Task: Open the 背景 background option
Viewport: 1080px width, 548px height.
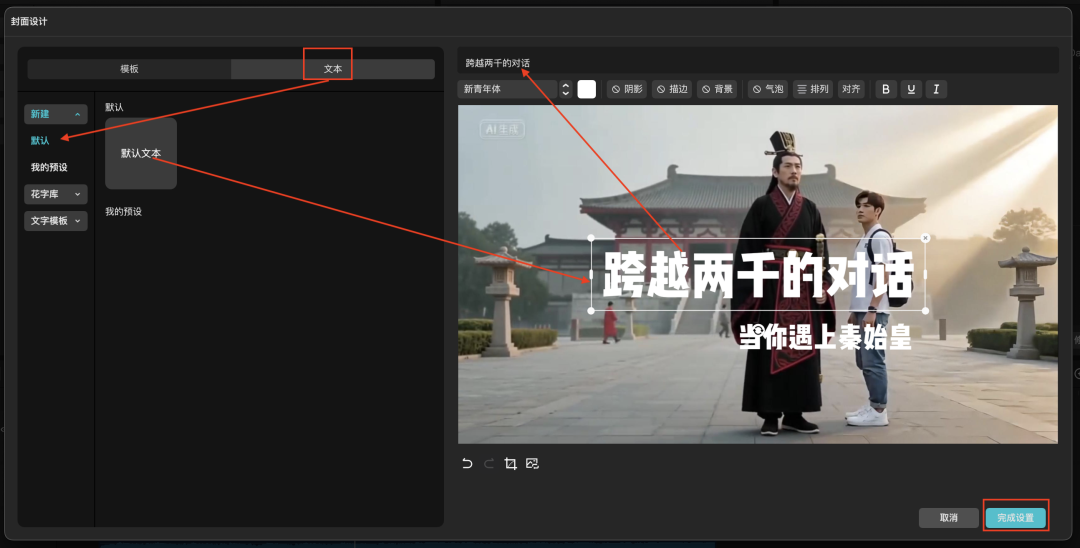Action: click(x=717, y=89)
